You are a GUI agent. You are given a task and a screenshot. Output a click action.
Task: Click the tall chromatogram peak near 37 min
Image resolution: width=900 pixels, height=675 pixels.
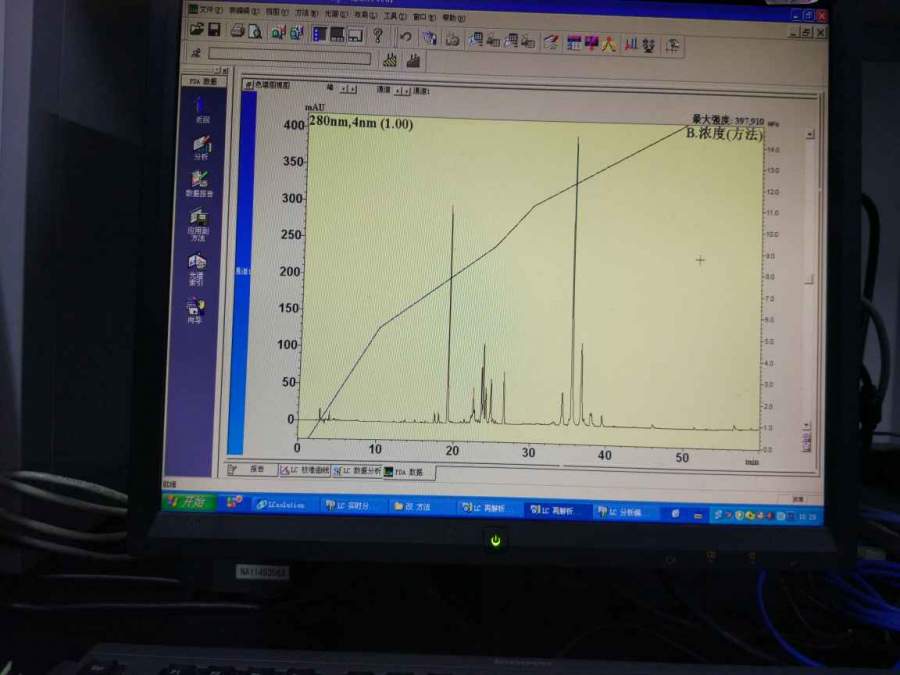[576, 280]
